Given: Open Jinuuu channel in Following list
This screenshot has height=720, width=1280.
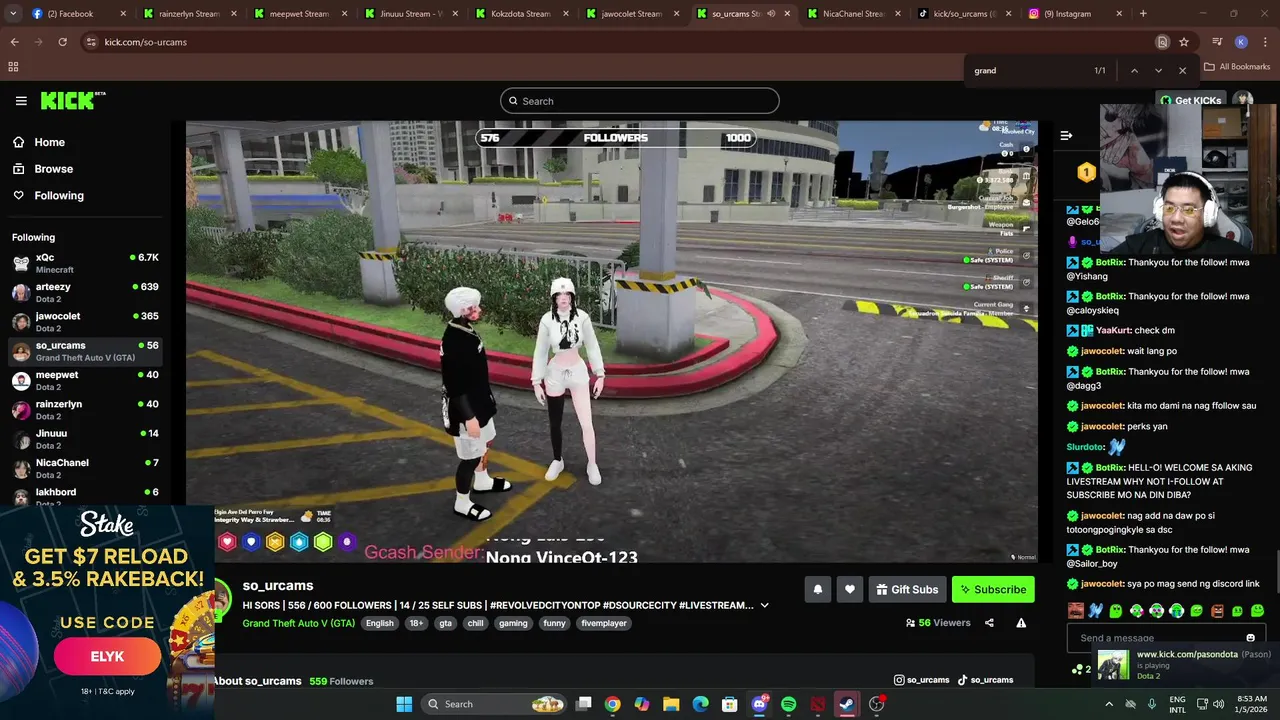Looking at the screenshot, I should click(84, 438).
